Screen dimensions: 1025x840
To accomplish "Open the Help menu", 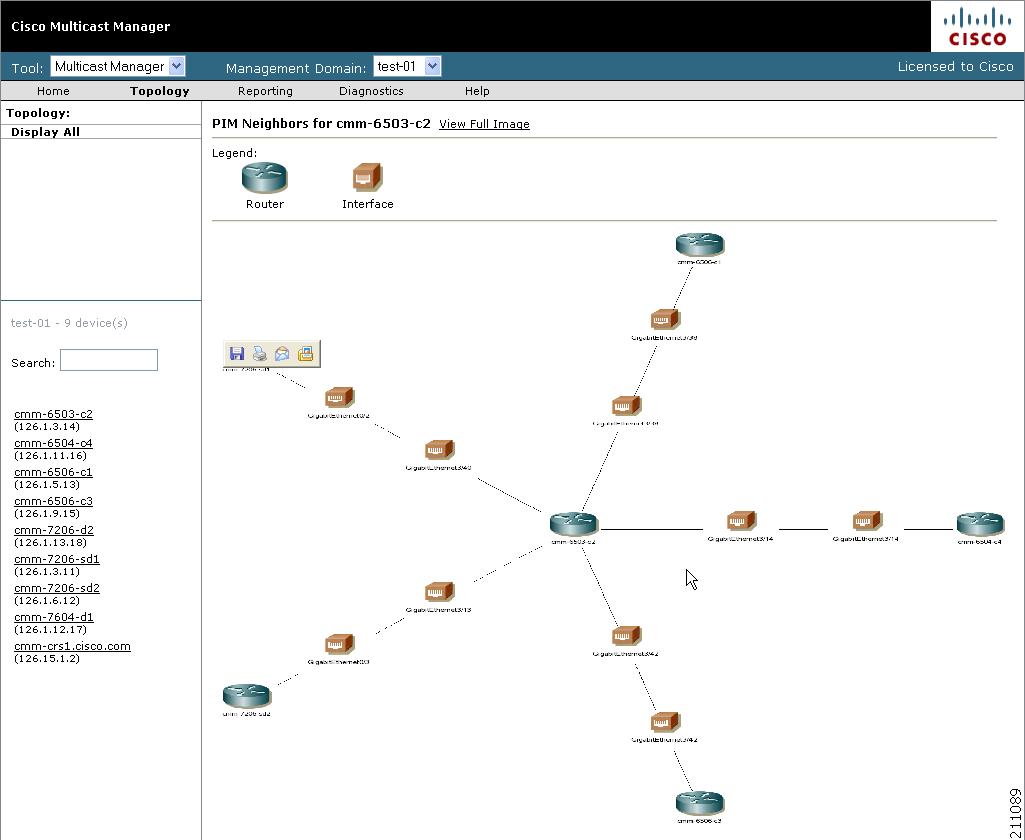I will (x=477, y=91).
